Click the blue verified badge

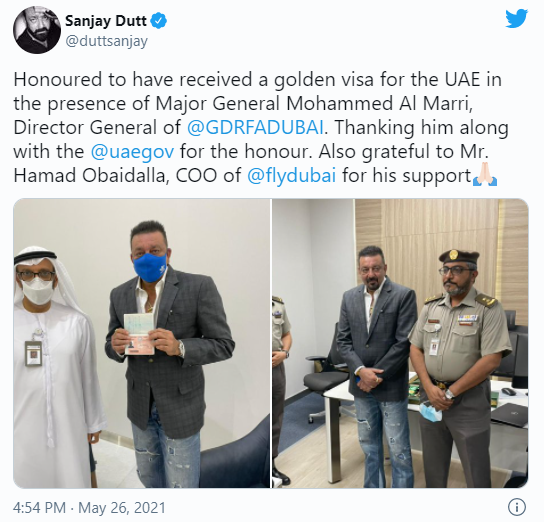tap(159, 21)
